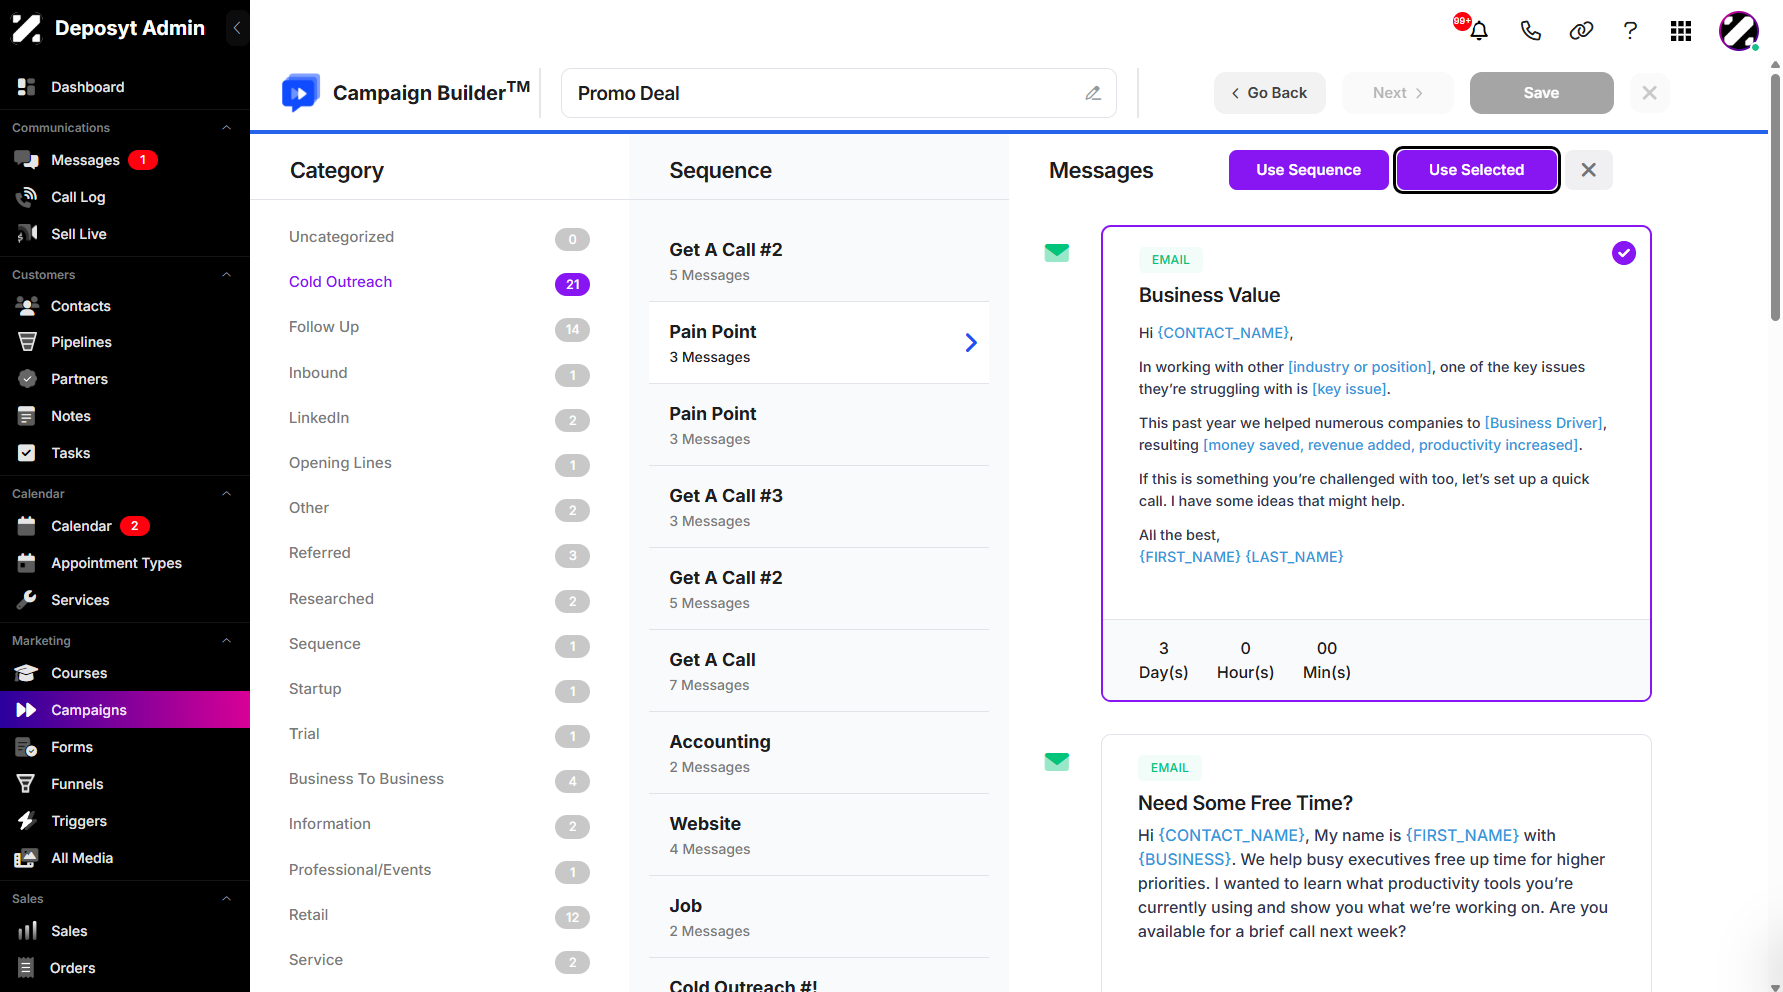Collapse the Sales section
This screenshot has height=992, width=1783.
(x=226, y=899)
